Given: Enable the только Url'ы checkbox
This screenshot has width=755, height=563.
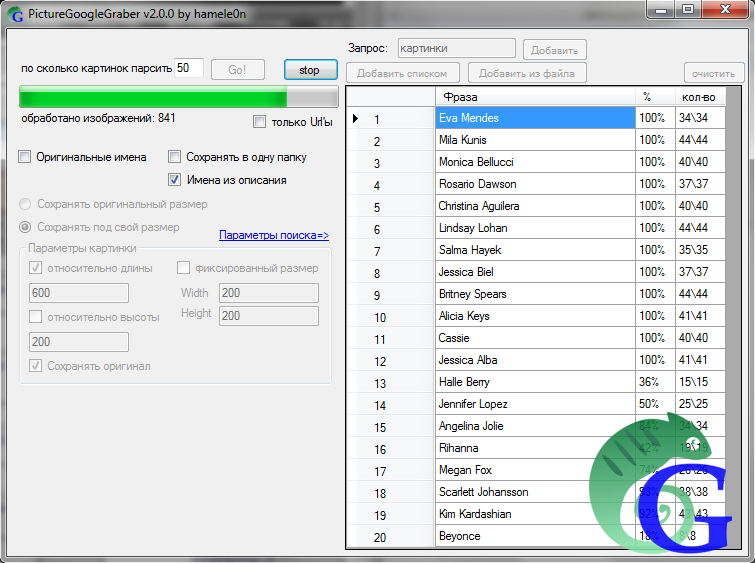Looking at the screenshot, I should point(260,122).
